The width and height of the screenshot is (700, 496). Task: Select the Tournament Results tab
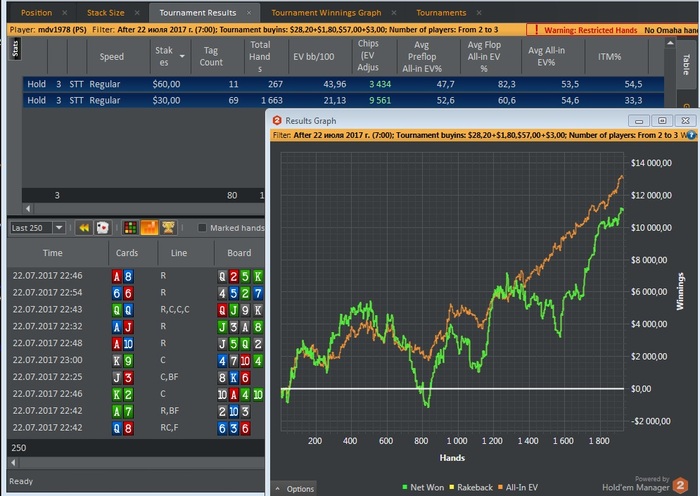pos(198,13)
